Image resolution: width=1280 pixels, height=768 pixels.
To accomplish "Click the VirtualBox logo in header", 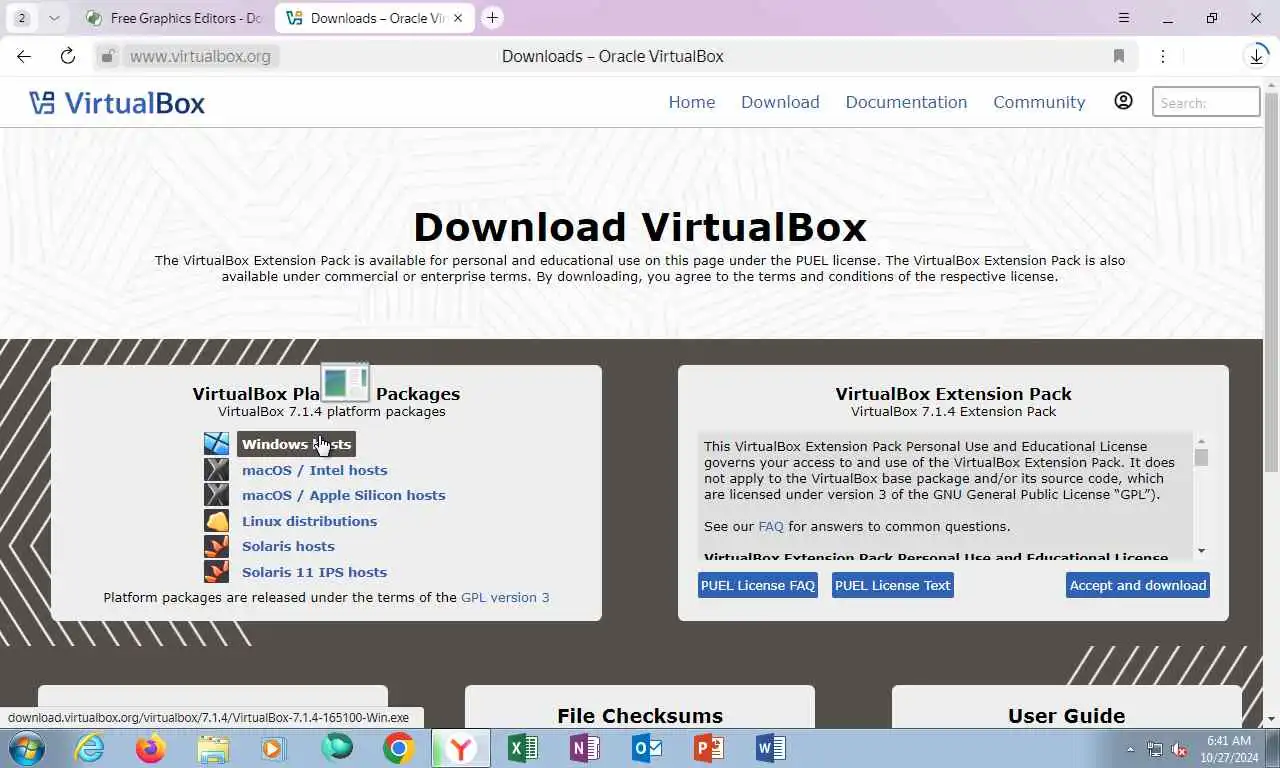I will 117,102.
